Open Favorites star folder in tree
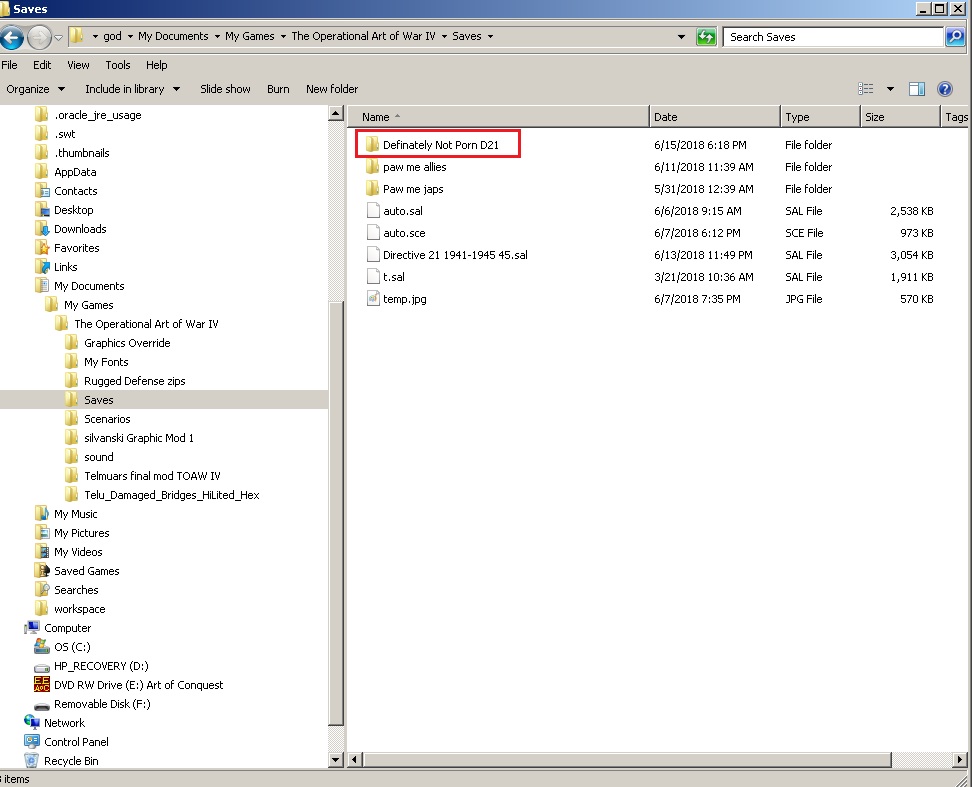The image size is (972, 787). click(x=67, y=248)
